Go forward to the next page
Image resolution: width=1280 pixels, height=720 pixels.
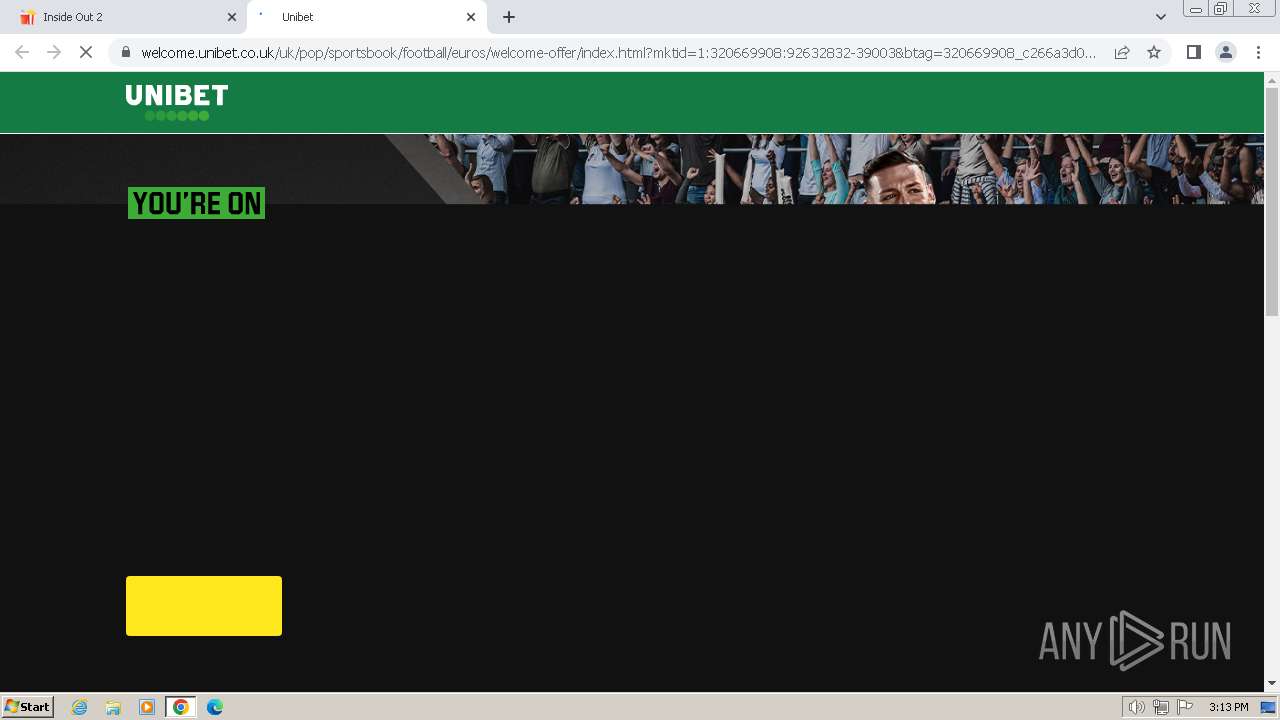tap(54, 52)
